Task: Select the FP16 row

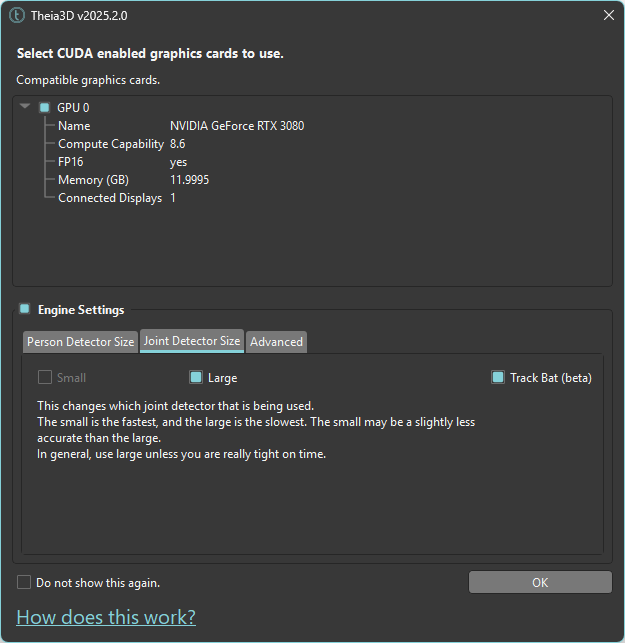Action: click(72, 162)
